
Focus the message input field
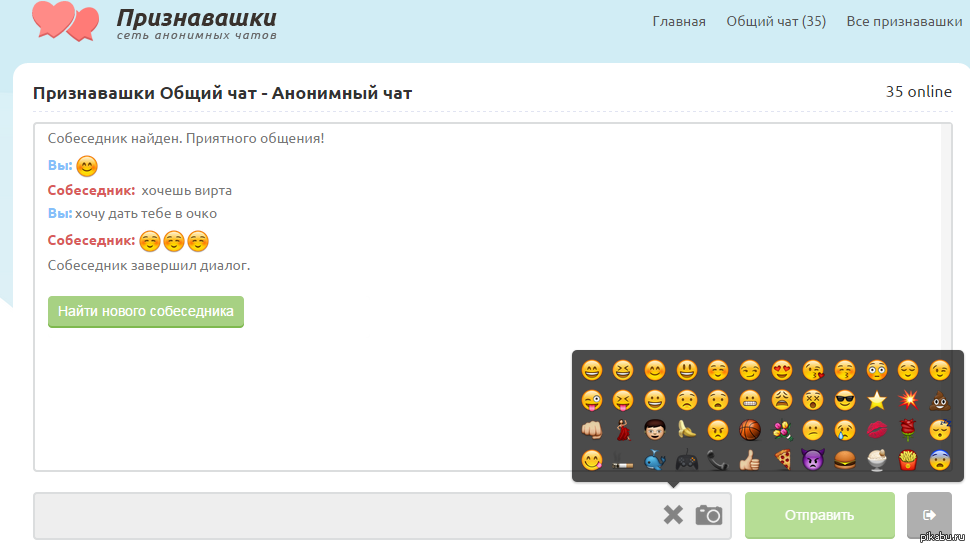[x=346, y=515]
